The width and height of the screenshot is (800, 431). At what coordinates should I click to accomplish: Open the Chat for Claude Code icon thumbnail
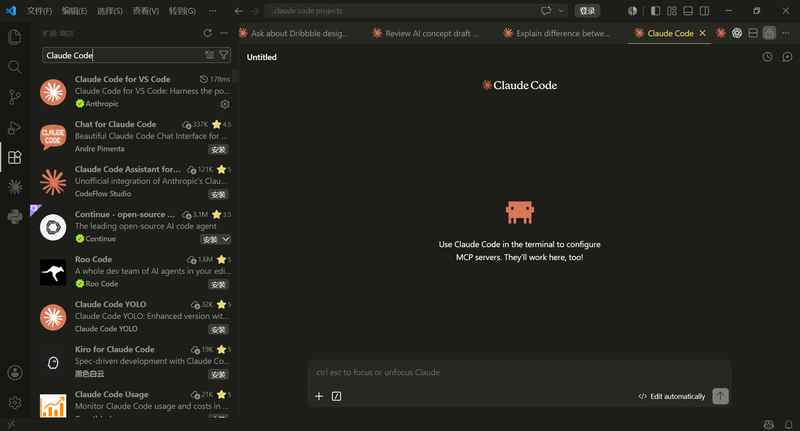click(x=53, y=137)
